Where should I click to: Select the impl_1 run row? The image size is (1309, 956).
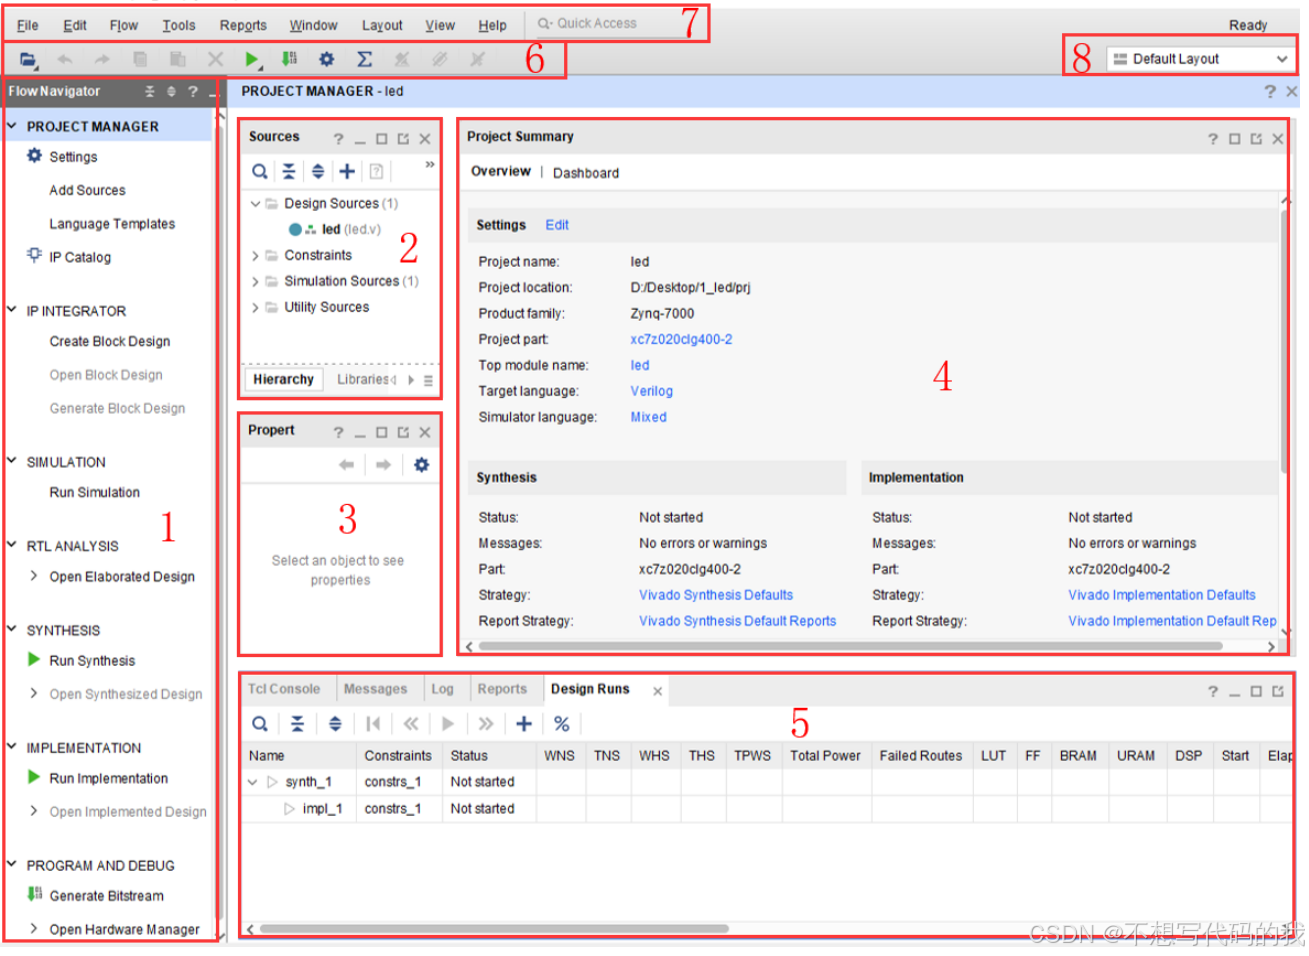[767, 808]
